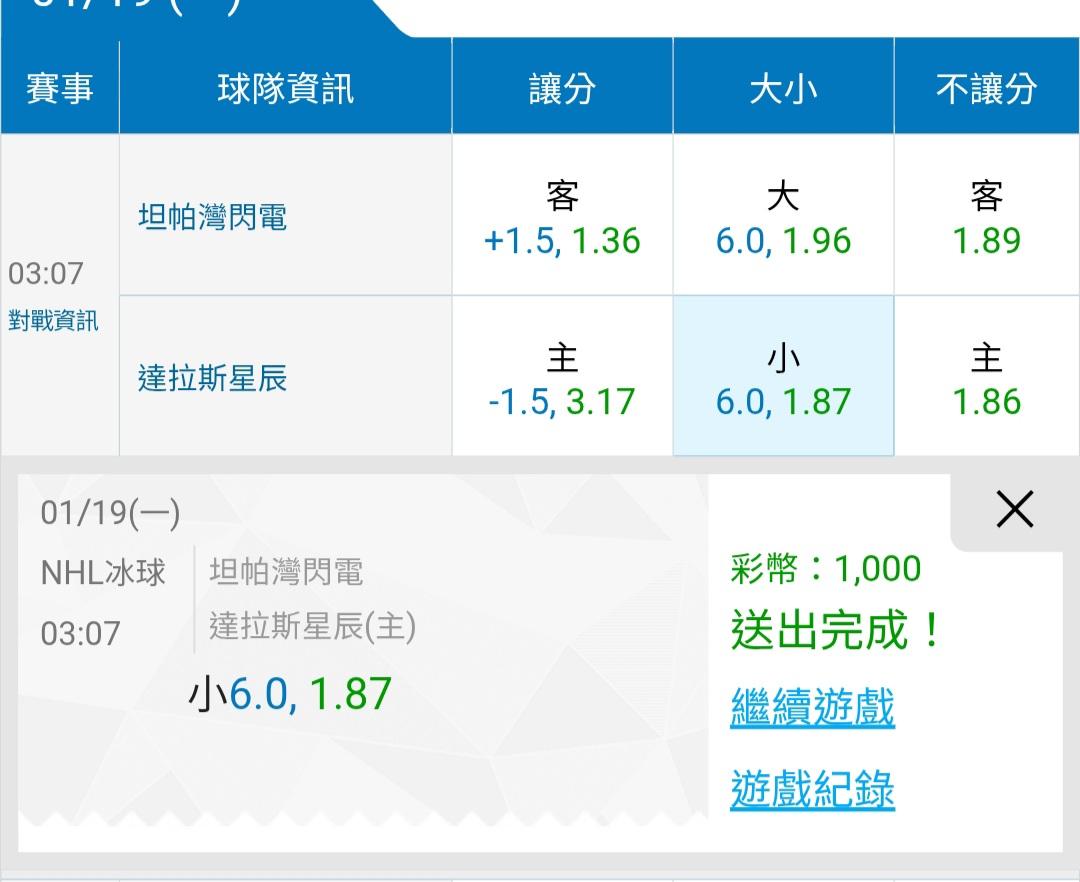Click 彩幣：1,000 stake amount
The width and height of the screenshot is (1080, 882).
click(825, 569)
